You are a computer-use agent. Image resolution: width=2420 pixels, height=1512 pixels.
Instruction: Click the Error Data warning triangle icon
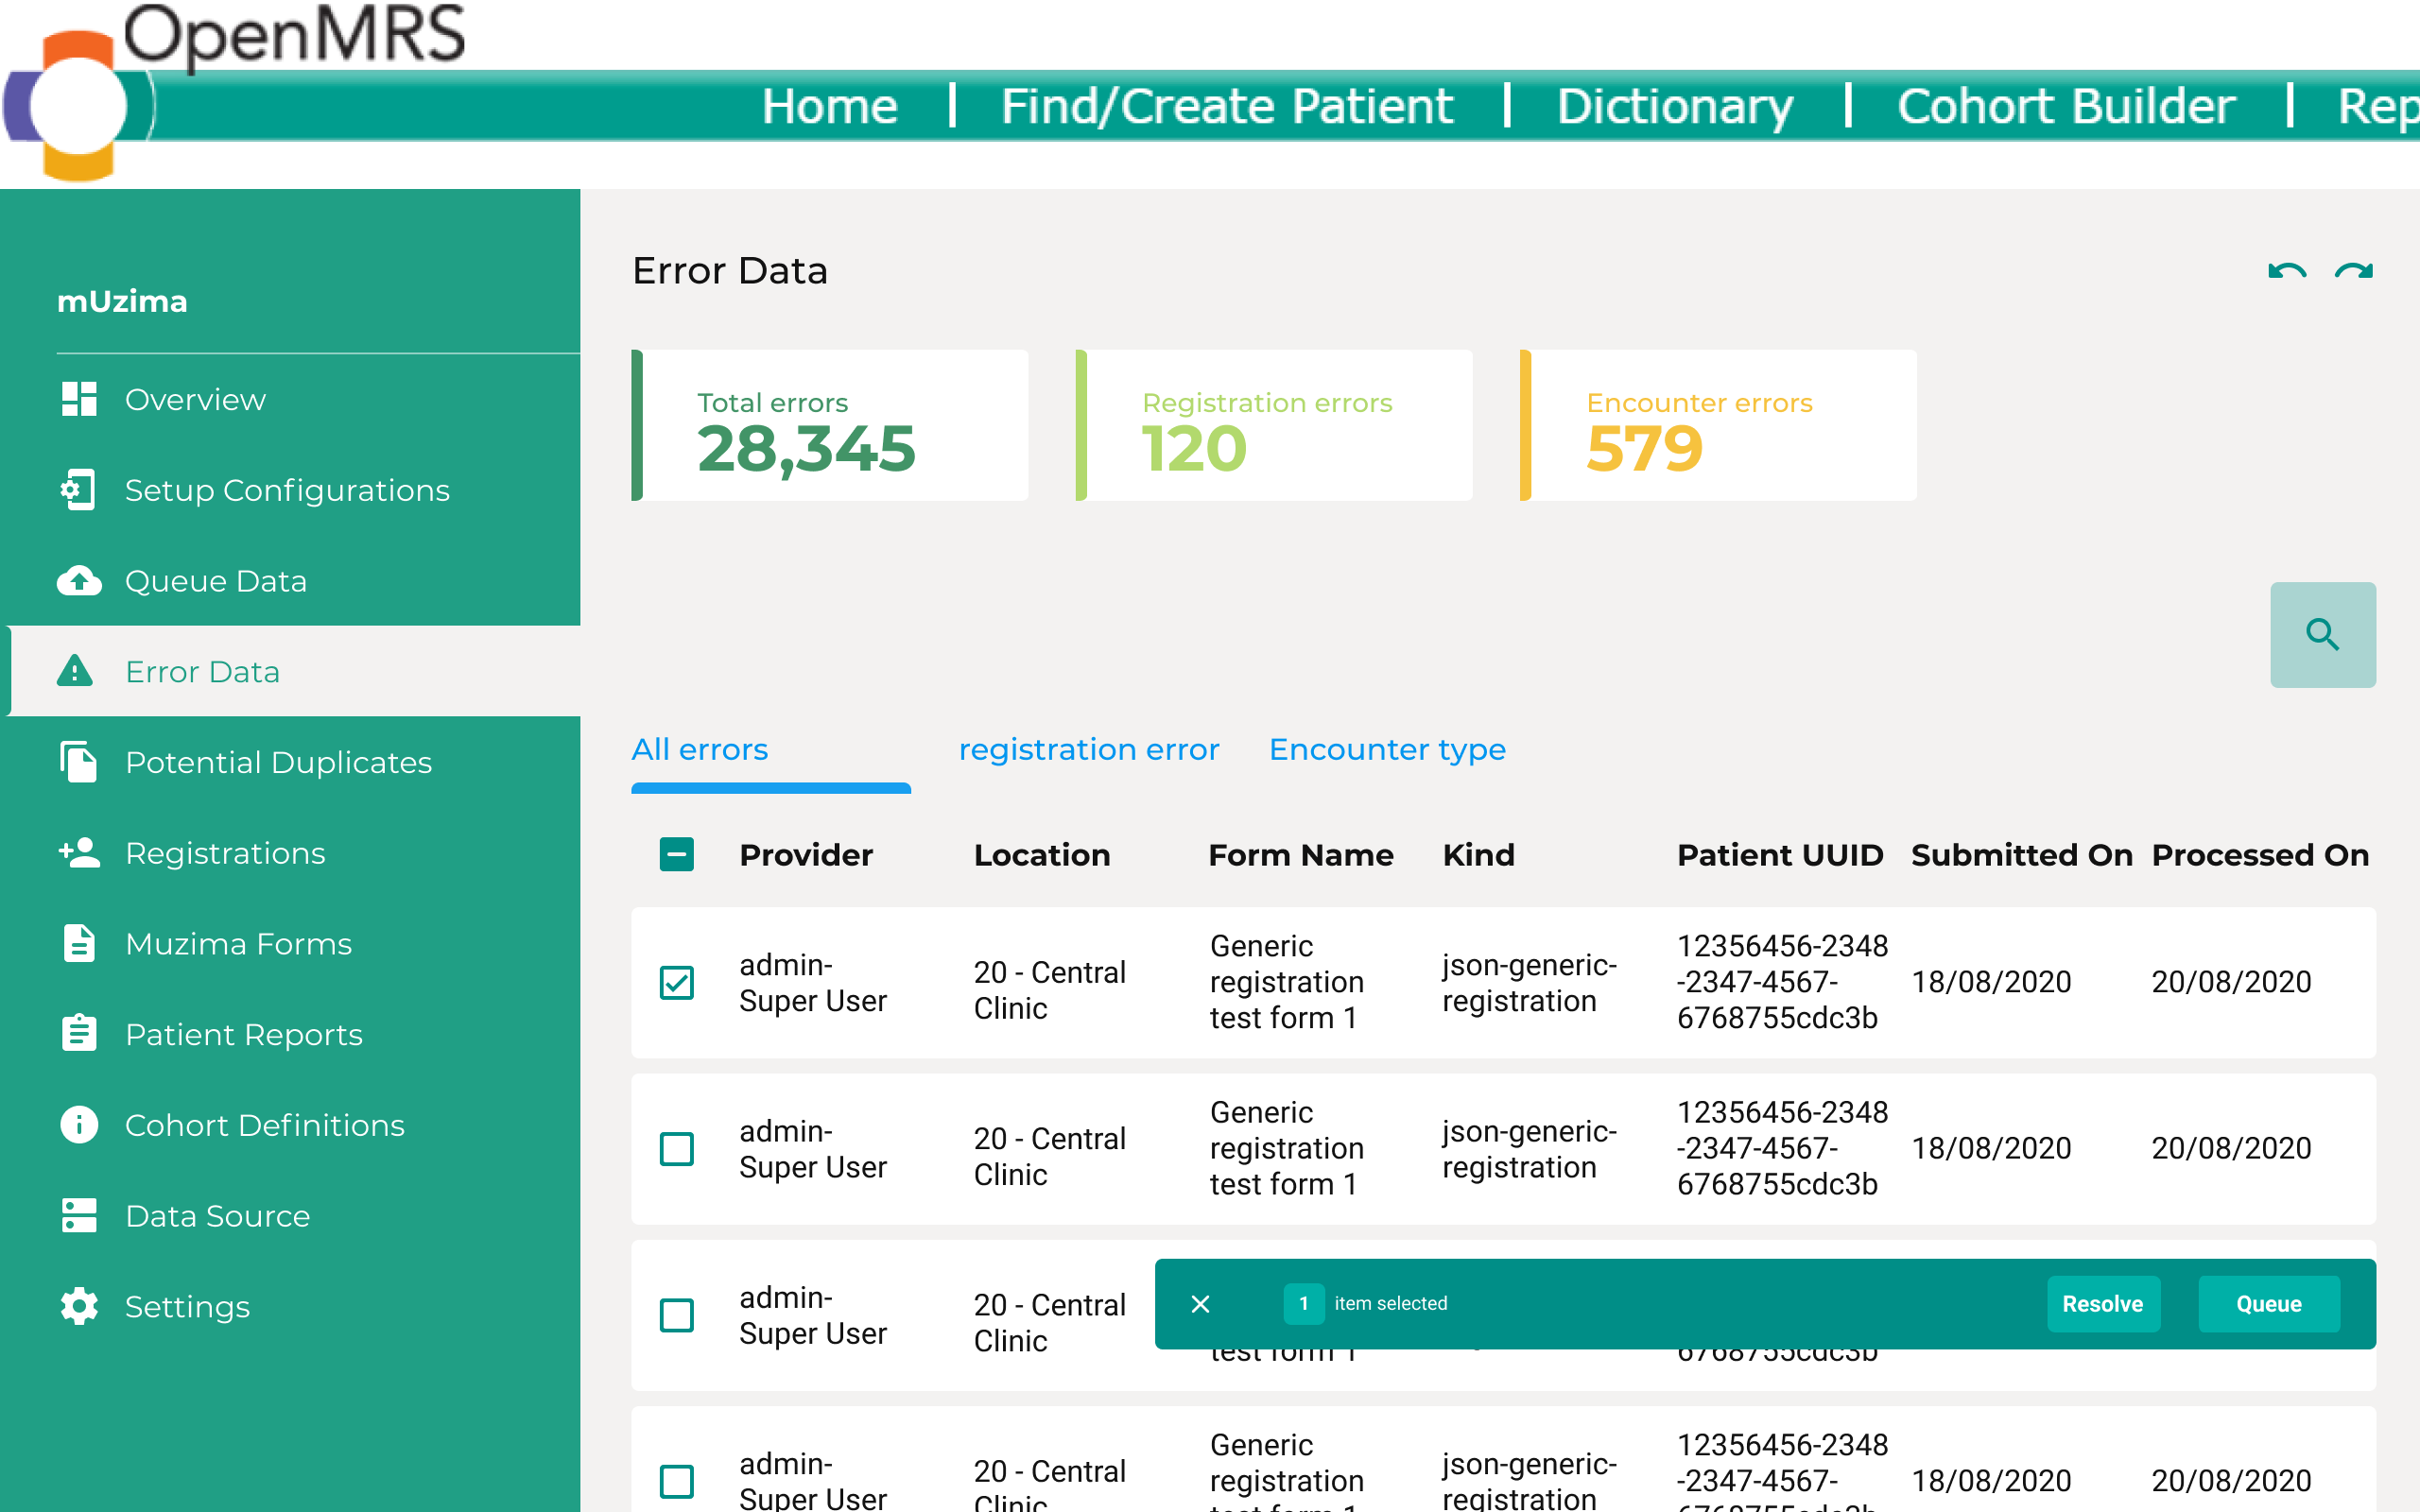(x=75, y=671)
